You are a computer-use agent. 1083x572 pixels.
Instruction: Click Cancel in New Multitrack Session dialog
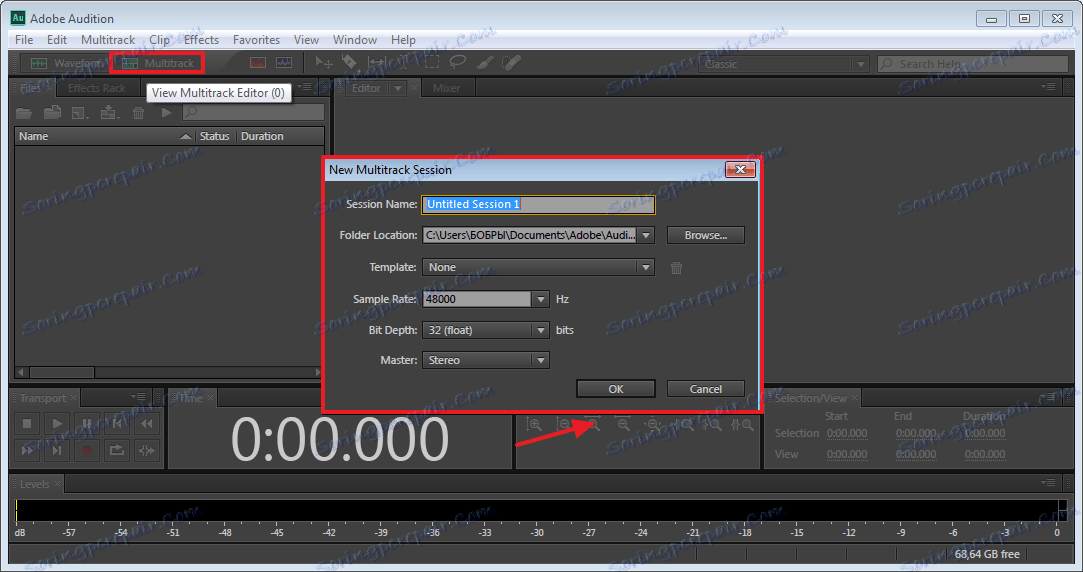coord(705,389)
